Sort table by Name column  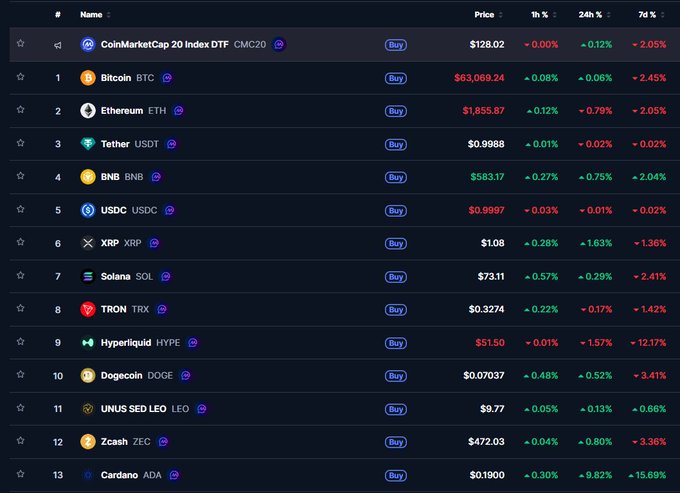pos(95,15)
